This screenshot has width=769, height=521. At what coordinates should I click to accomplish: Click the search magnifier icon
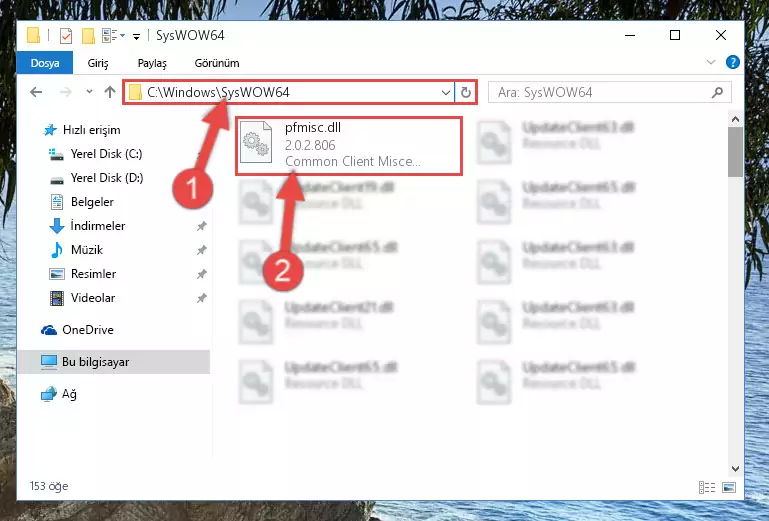[x=718, y=92]
